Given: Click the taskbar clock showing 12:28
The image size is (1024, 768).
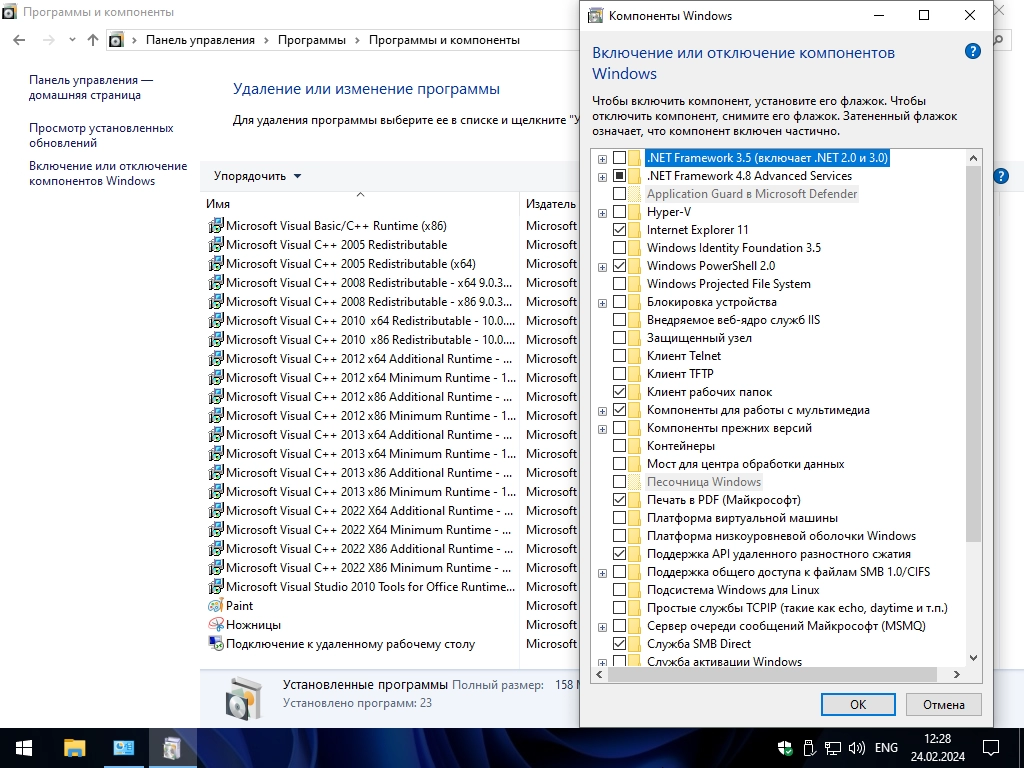Looking at the screenshot, I should [x=937, y=739].
